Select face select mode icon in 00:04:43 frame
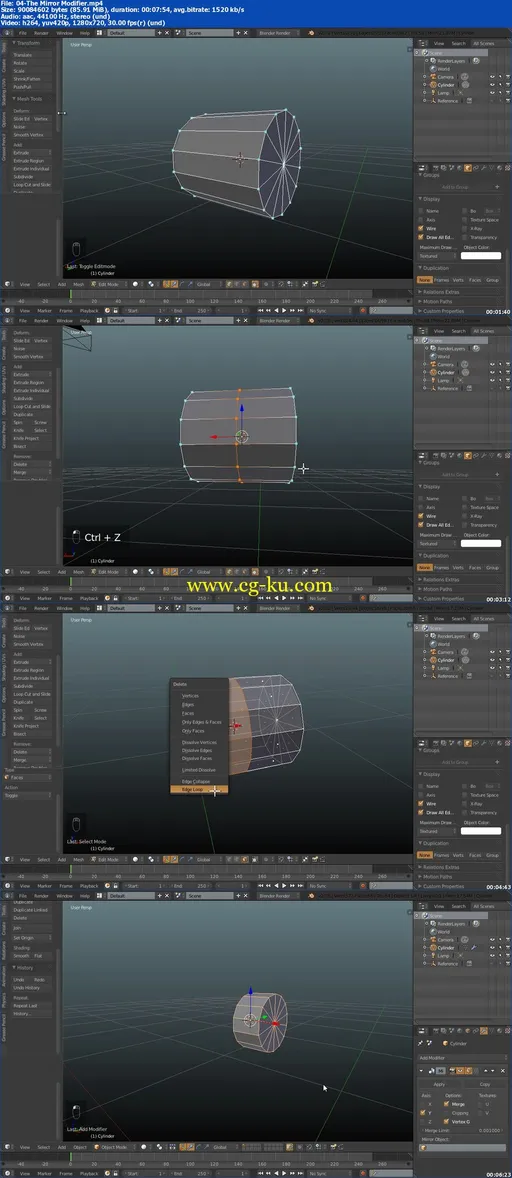The image size is (512, 1178). pos(245,859)
